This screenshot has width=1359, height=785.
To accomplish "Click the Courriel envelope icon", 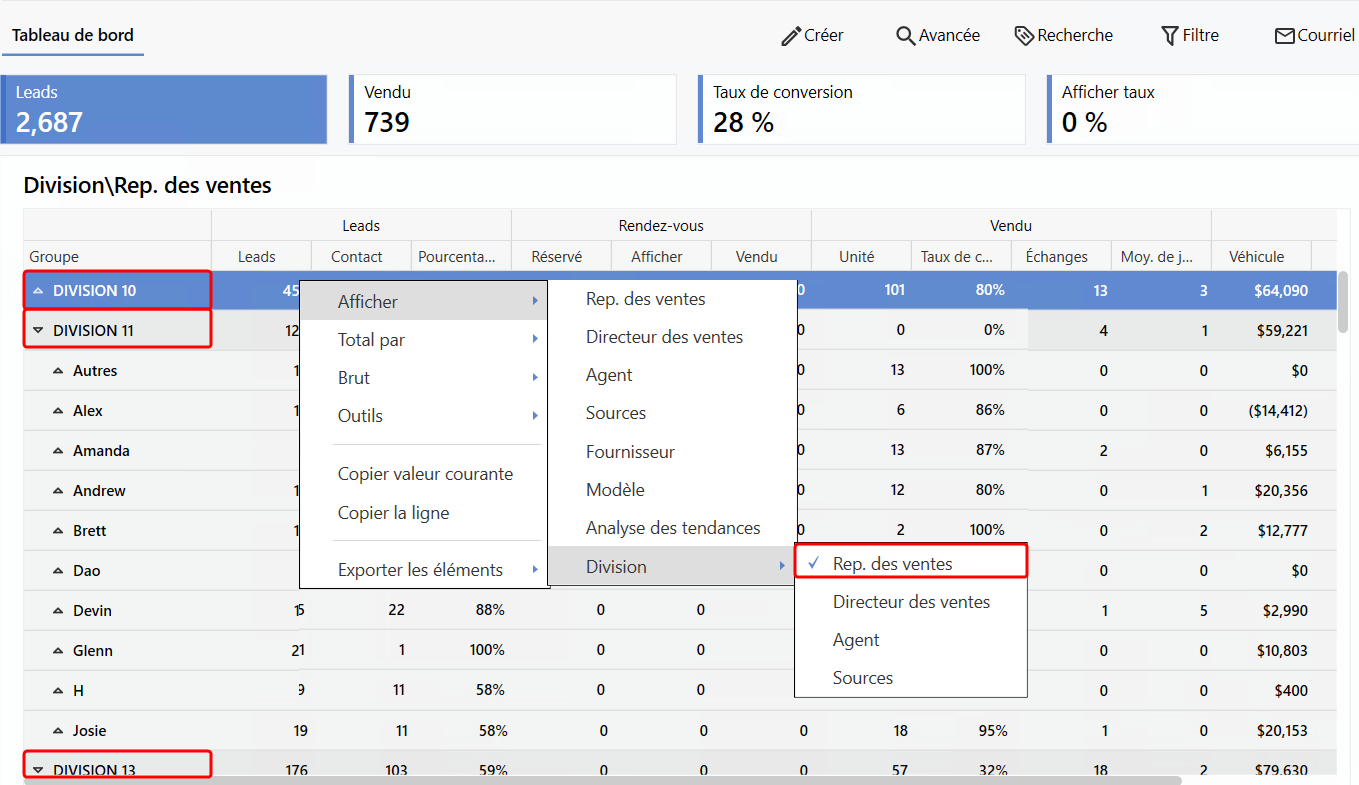I will tap(1284, 36).
